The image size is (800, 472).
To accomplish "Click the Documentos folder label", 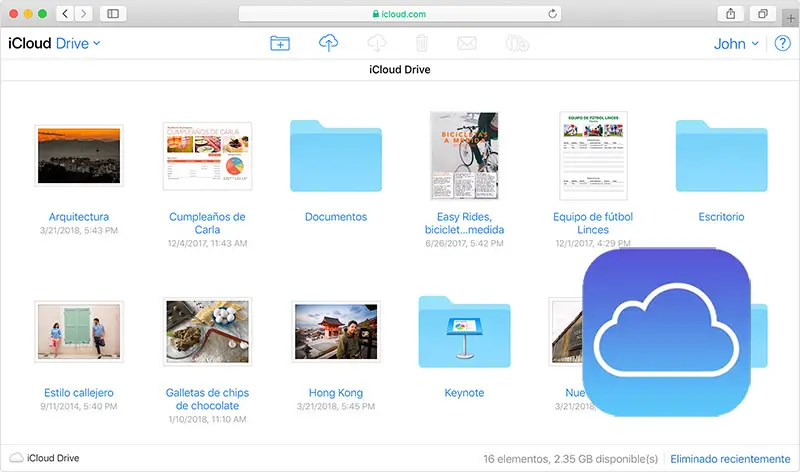I will (336, 217).
